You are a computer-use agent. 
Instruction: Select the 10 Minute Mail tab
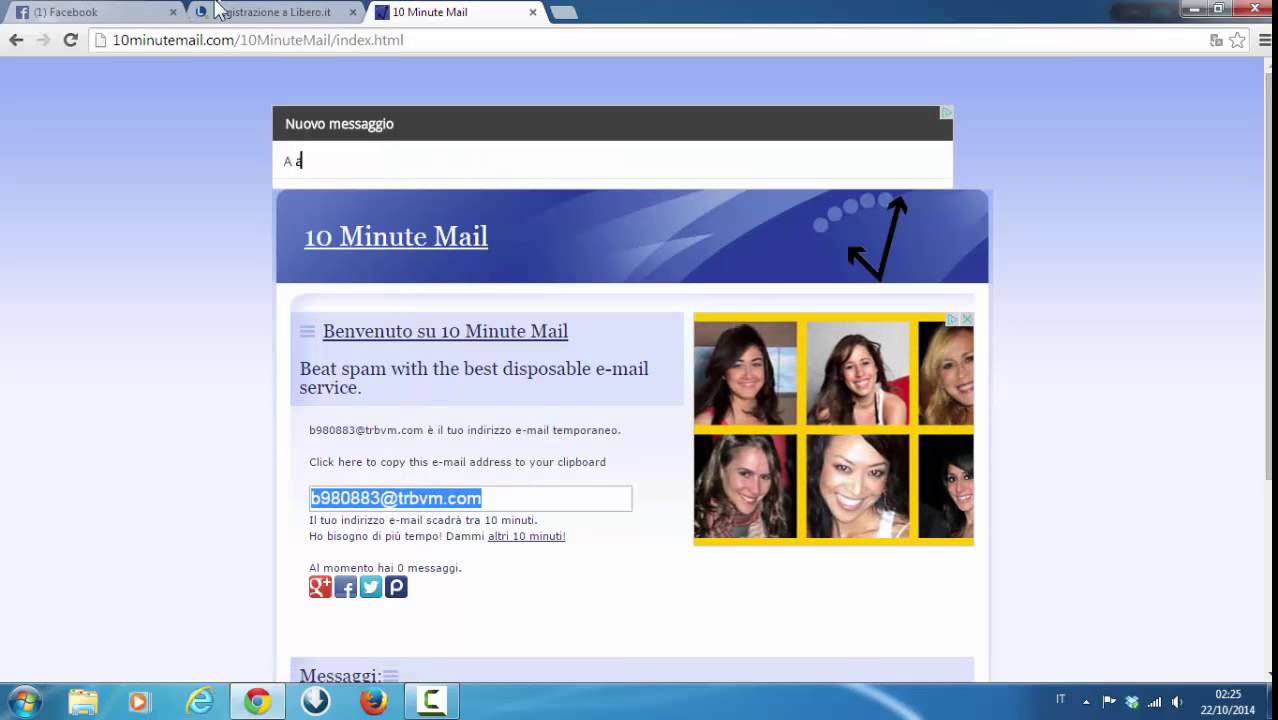click(455, 12)
